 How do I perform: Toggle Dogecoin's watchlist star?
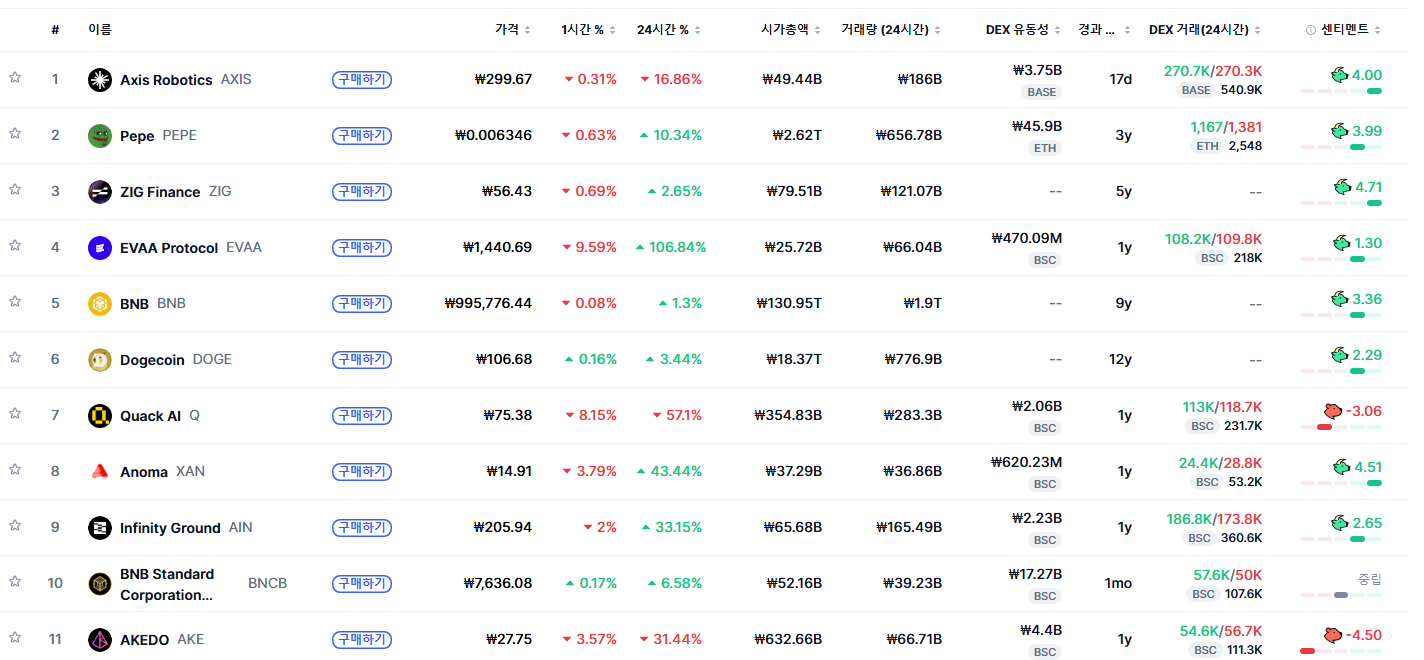click(x=15, y=358)
